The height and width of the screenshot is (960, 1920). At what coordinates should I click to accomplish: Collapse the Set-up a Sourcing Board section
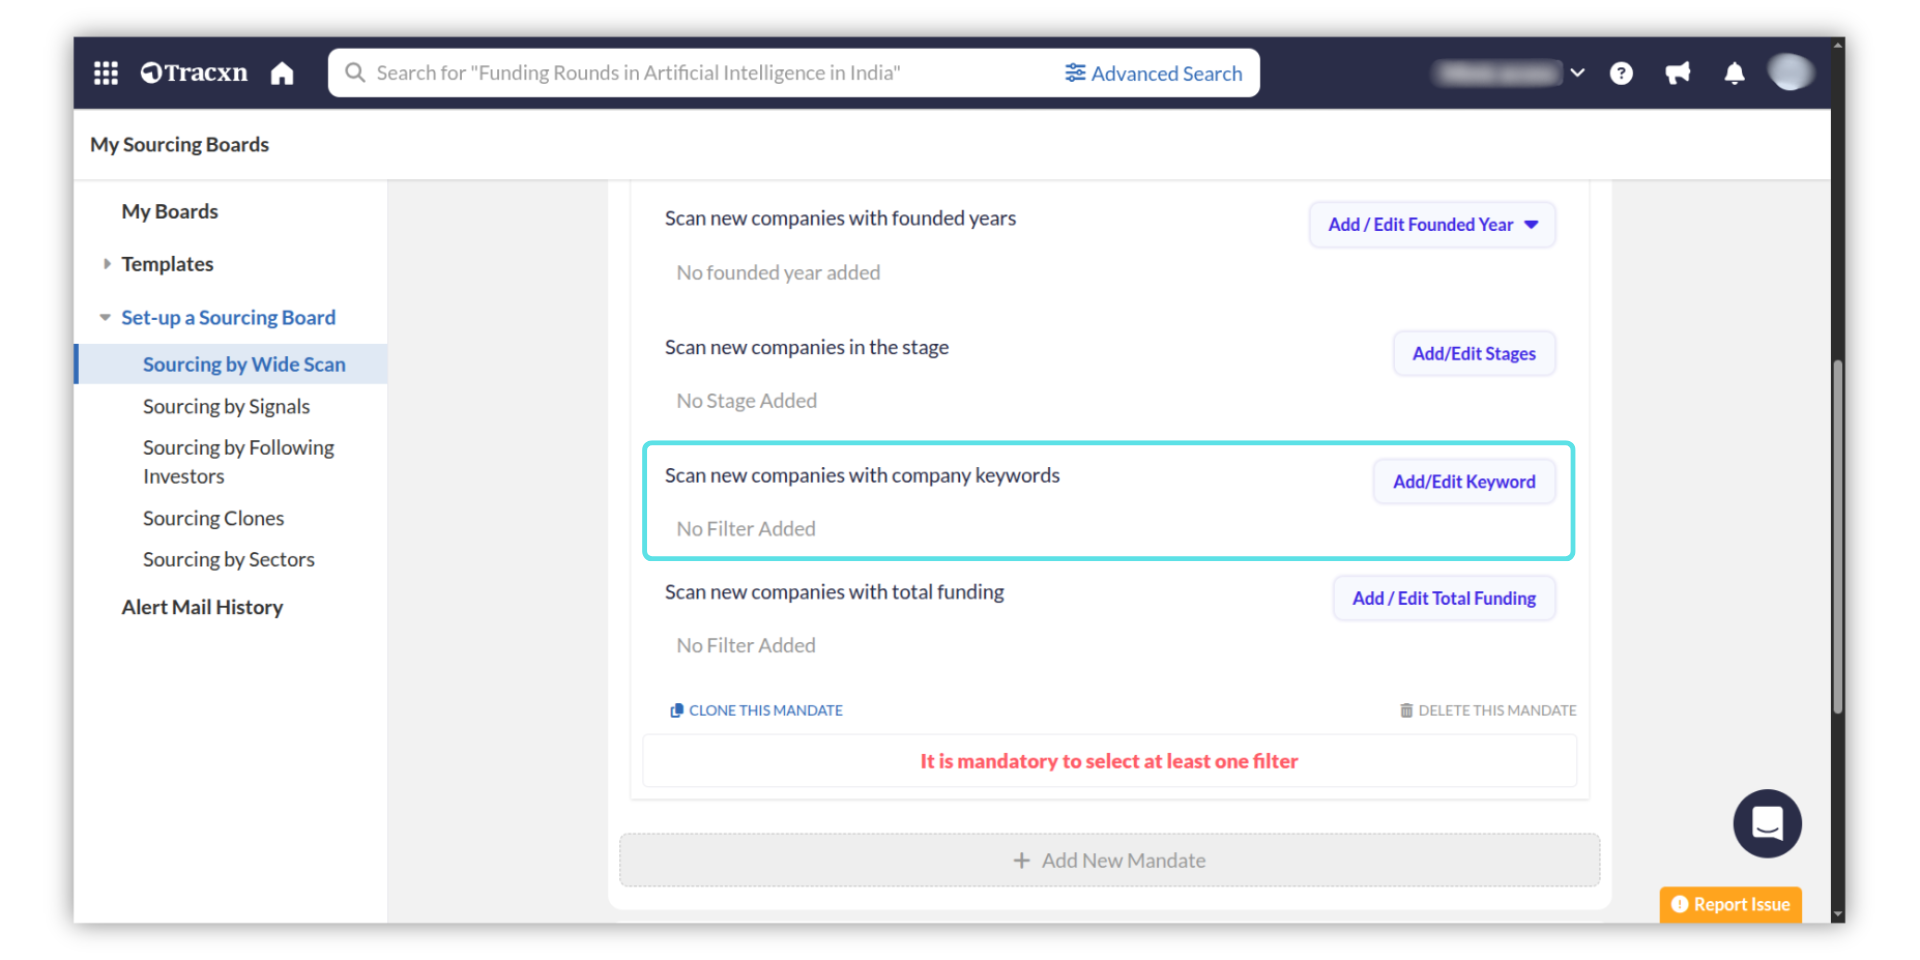(x=105, y=318)
